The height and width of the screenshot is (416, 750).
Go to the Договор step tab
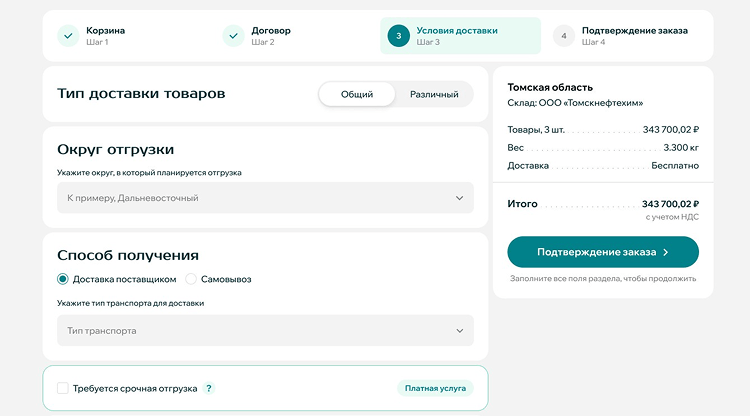(x=270, y=36)
